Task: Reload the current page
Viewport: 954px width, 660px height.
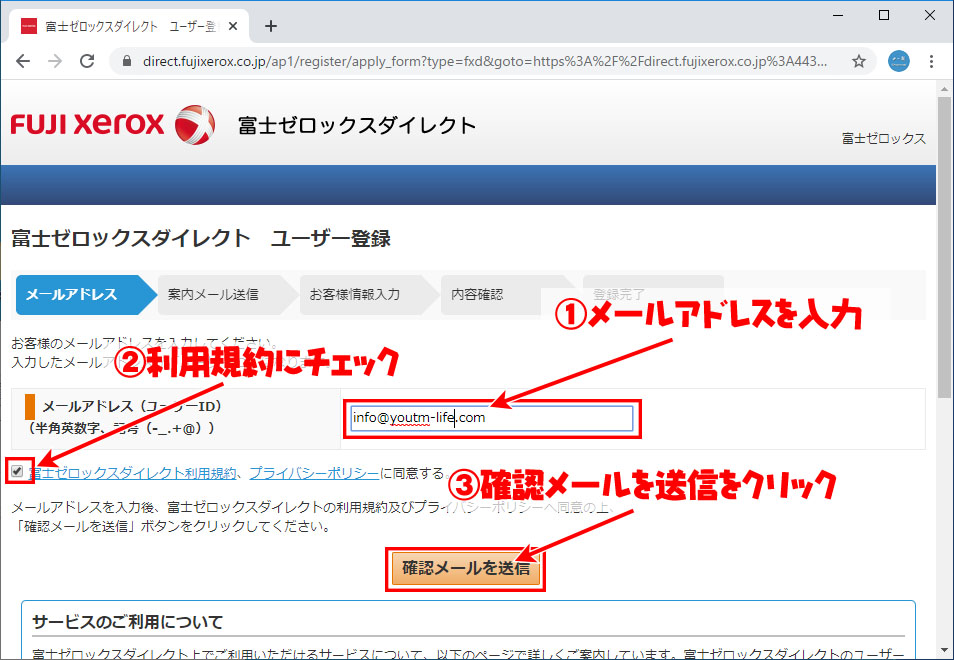Action: point(88,61)
